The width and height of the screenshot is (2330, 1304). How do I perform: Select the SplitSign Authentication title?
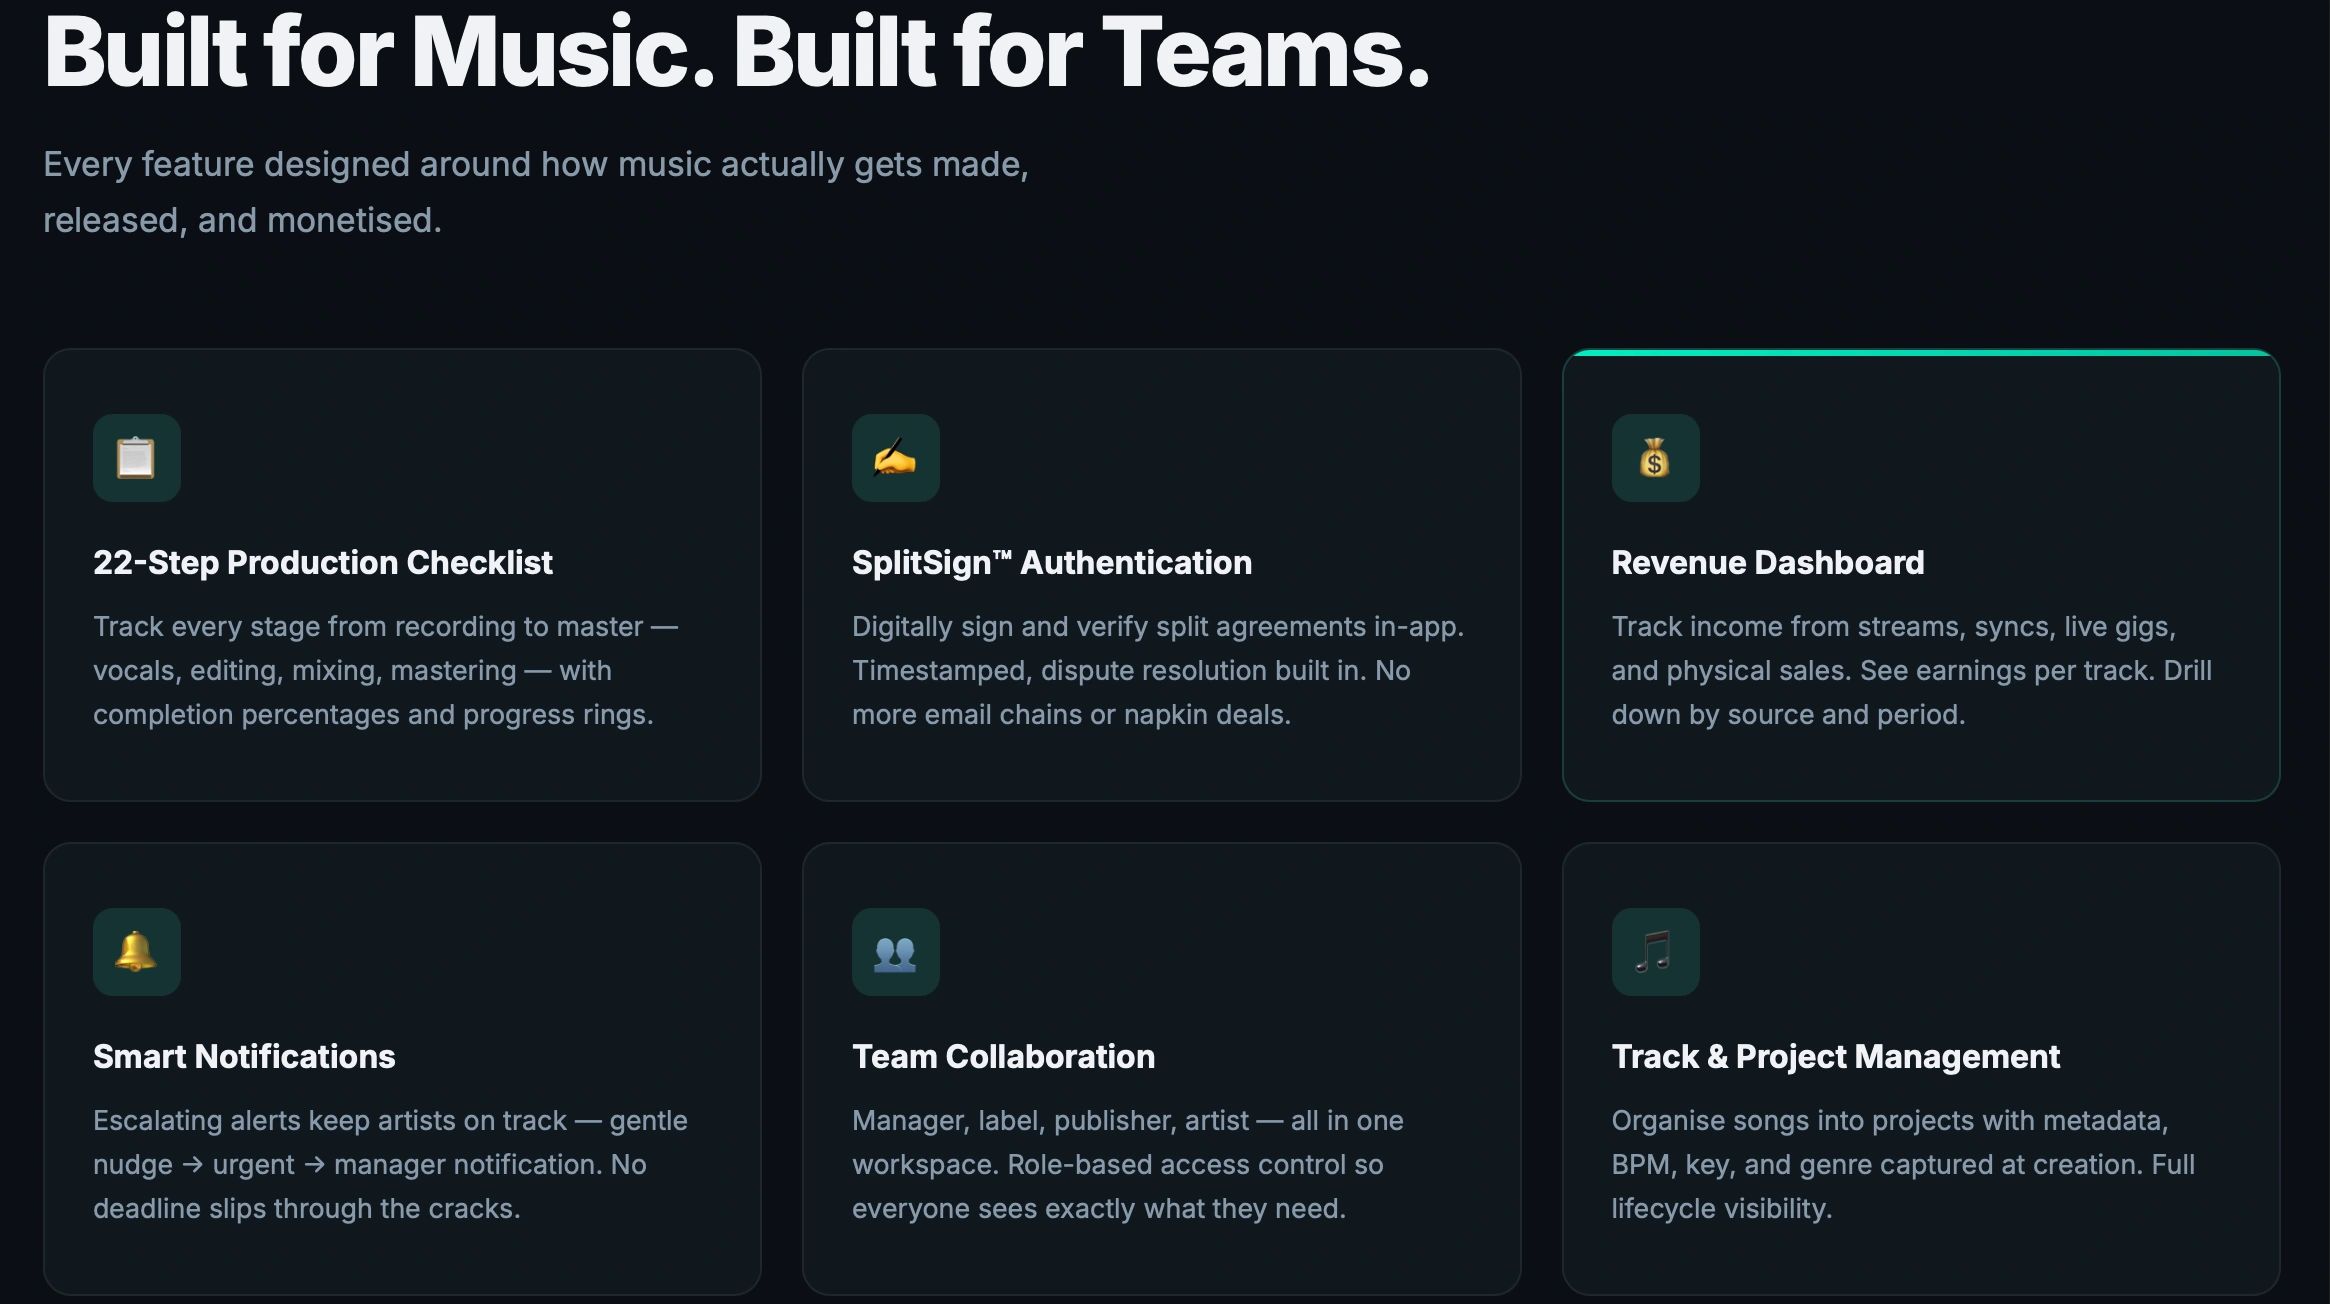pyautogui.click(x=1051, y=563)
